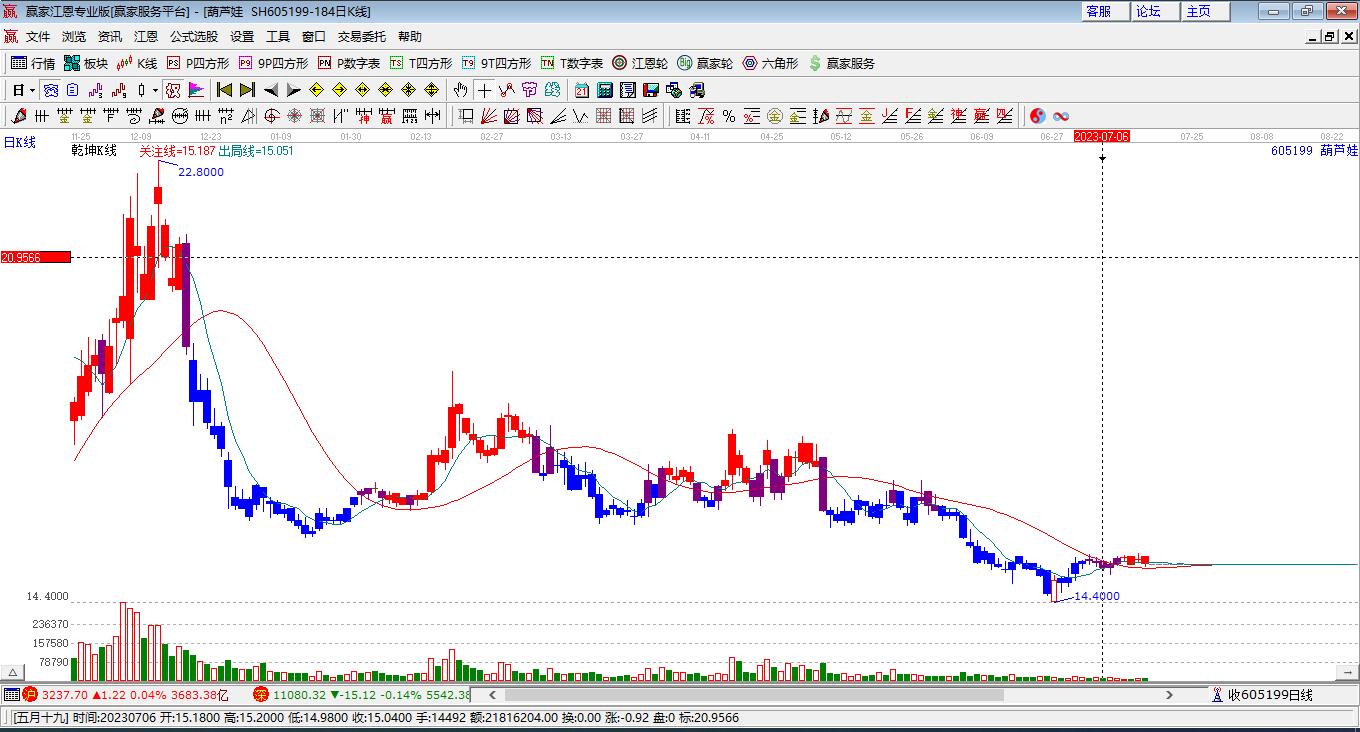Image resolution: width=1360 pixels, height=732 pixels.
Task: Open the 交易委托 menu
Action: point(362,37)
